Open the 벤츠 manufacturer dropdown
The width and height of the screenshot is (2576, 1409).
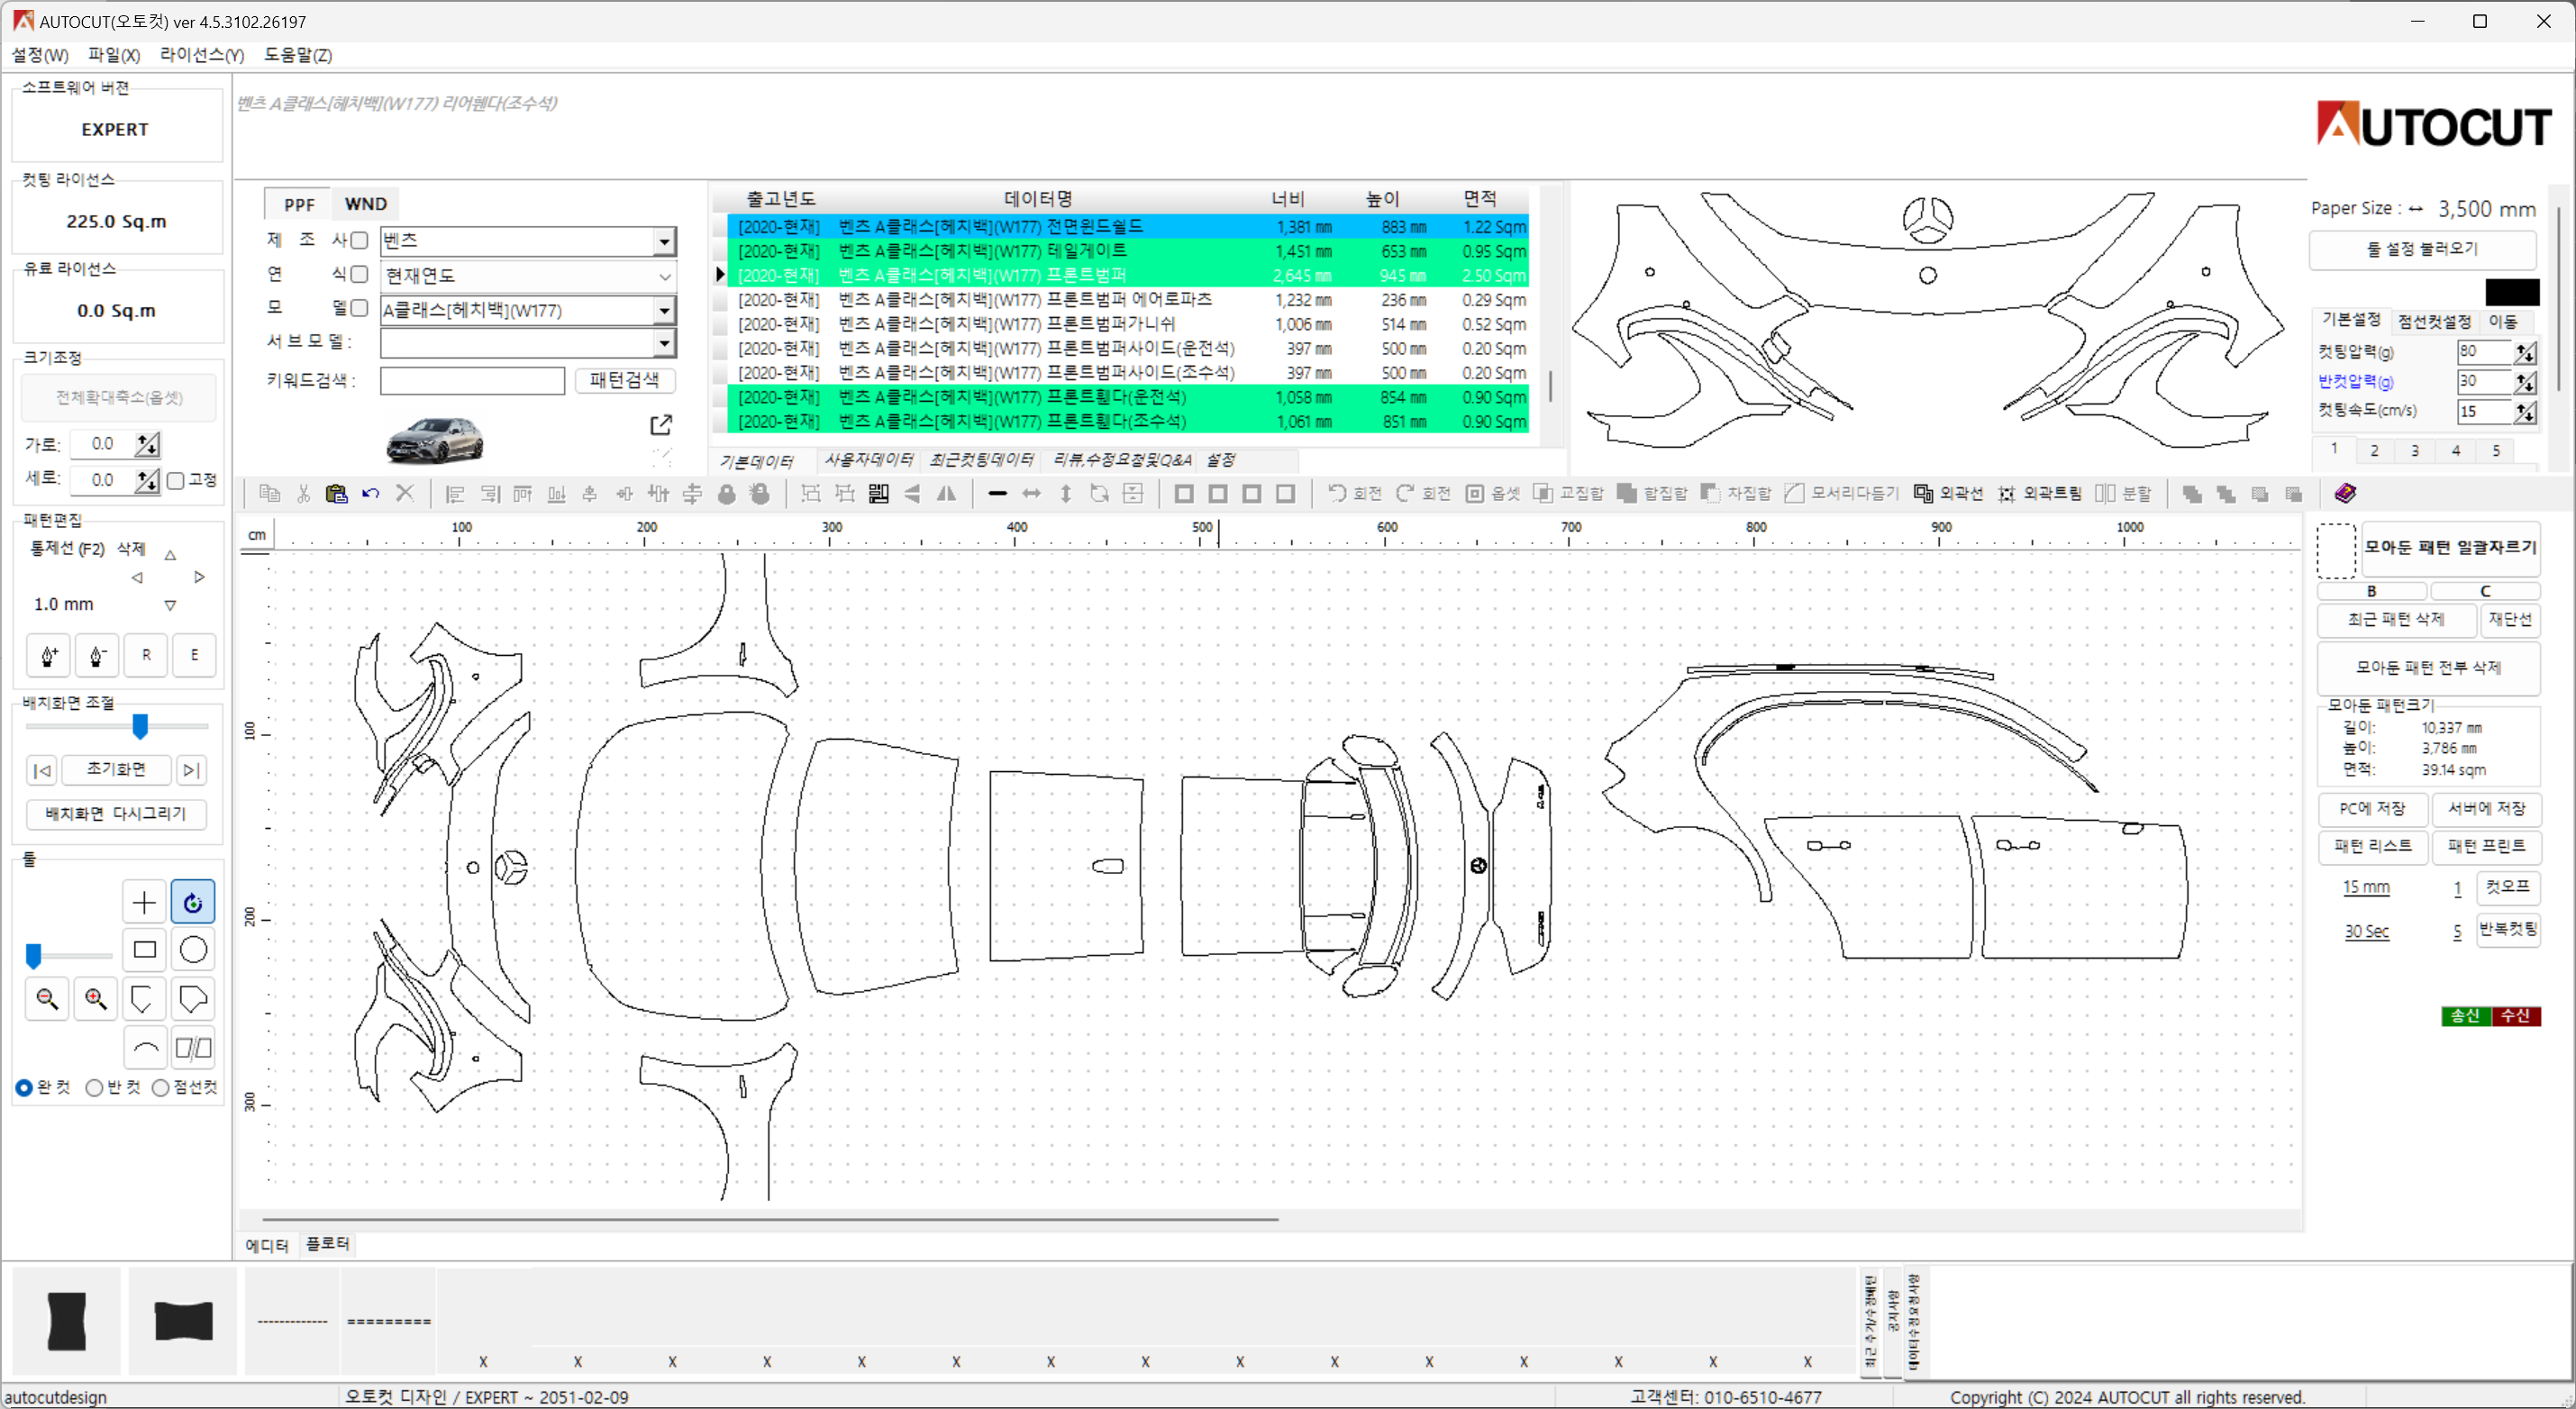(x=664, y=241)
